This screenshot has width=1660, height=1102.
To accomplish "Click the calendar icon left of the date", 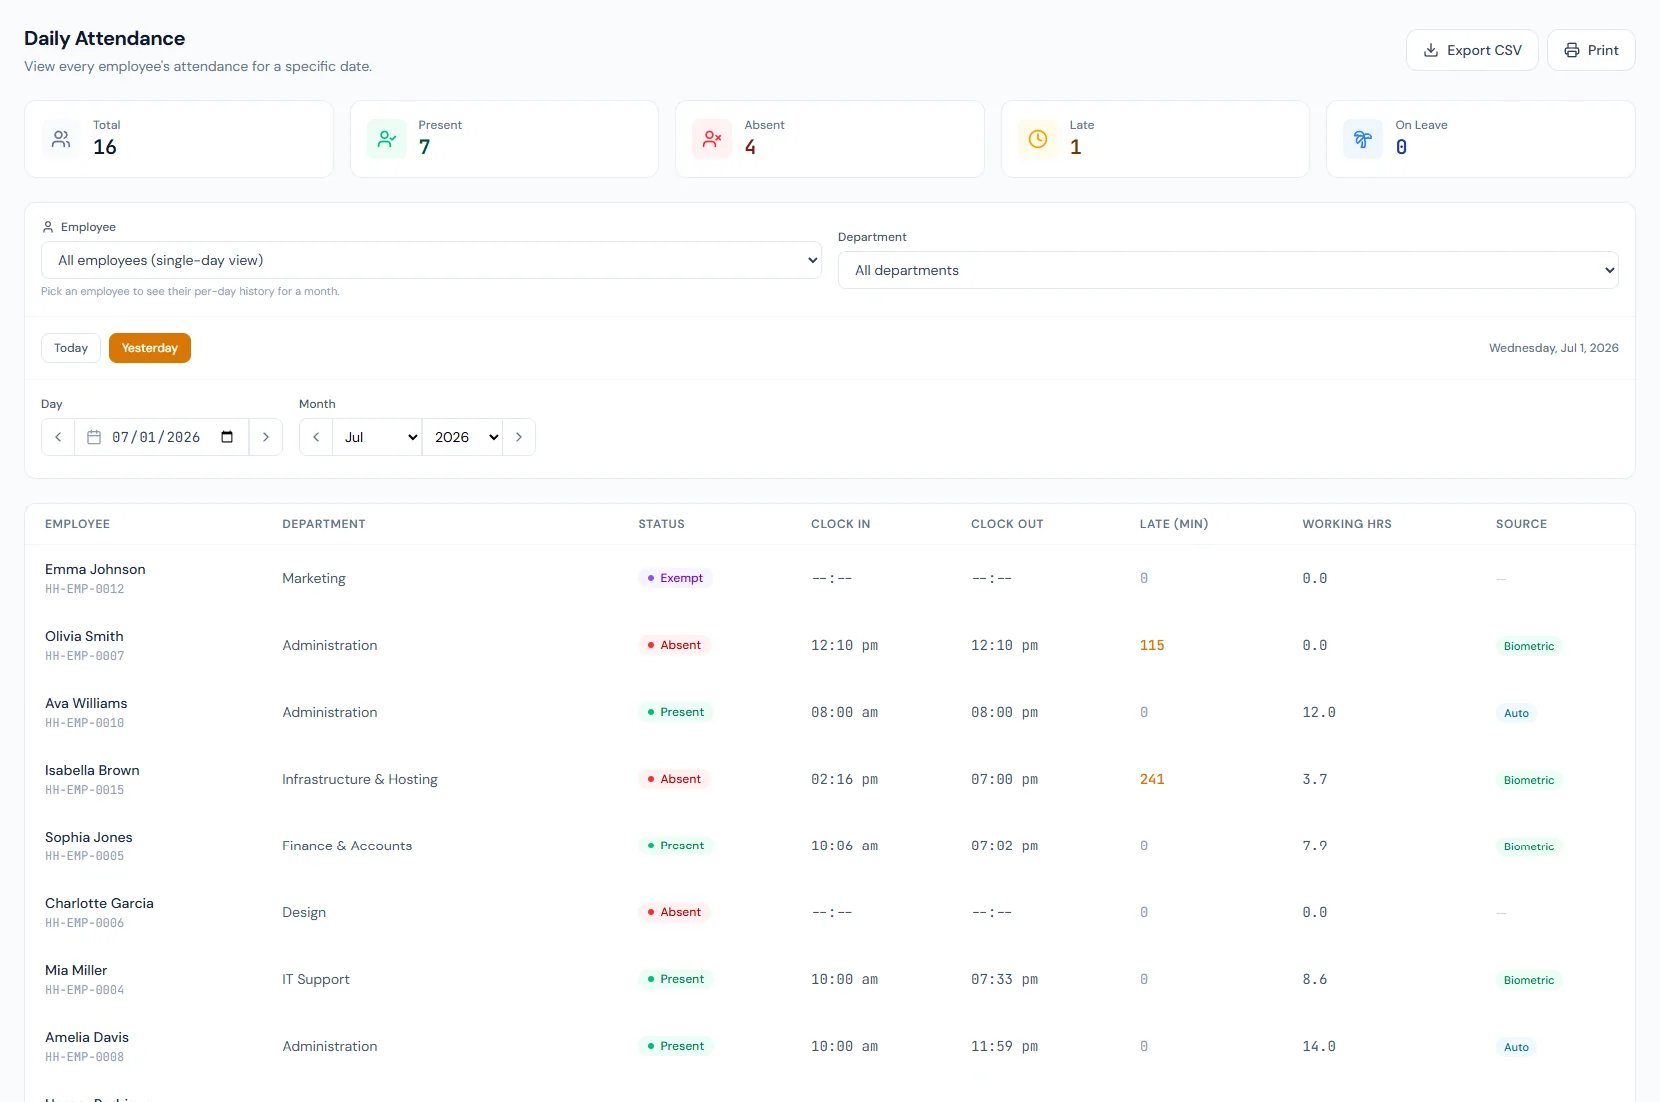I will [x=94, y=437].
